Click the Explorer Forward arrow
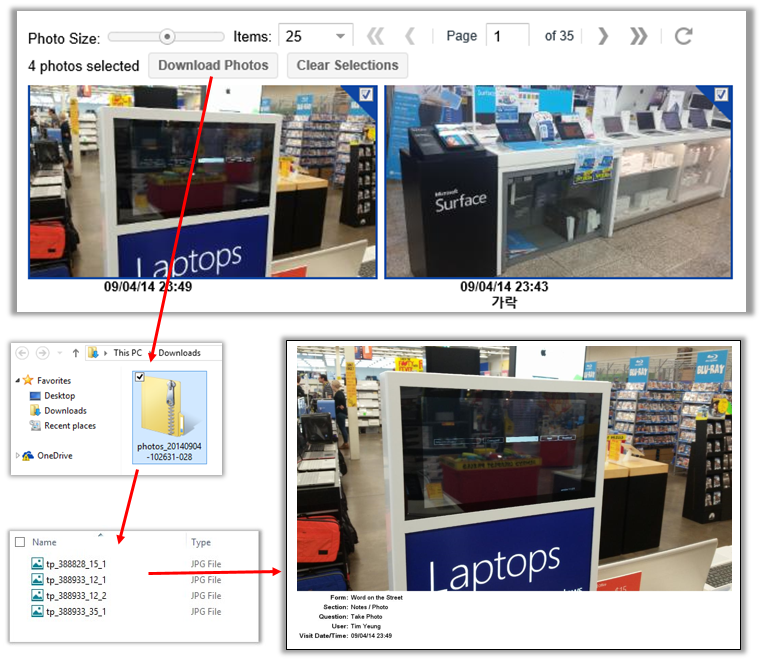The height and width of the screenshot is (663, 762). (x=43, y=353)
